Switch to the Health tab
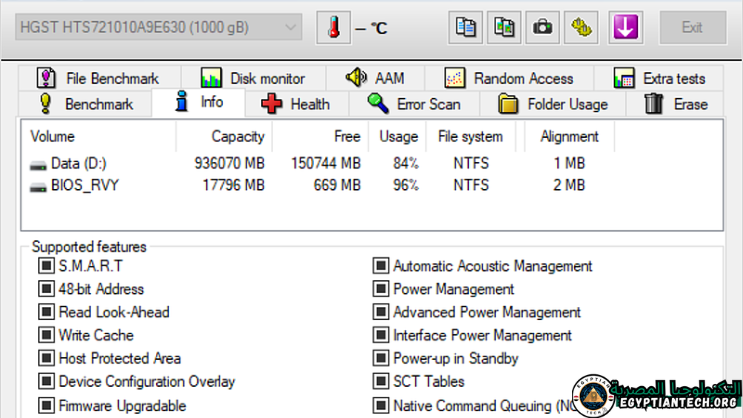The height and width of the screenshot is (418, 743). click(x=297, y=104)
